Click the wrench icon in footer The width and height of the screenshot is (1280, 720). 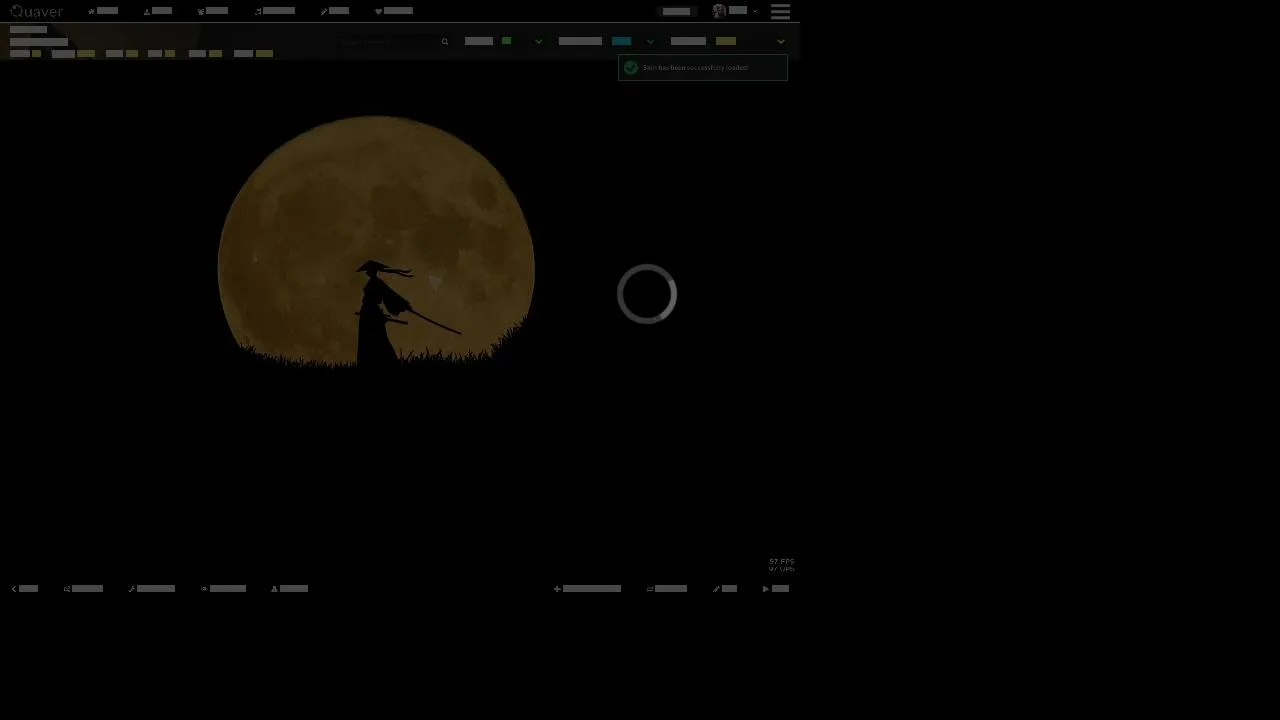click(x=132, y=589)
